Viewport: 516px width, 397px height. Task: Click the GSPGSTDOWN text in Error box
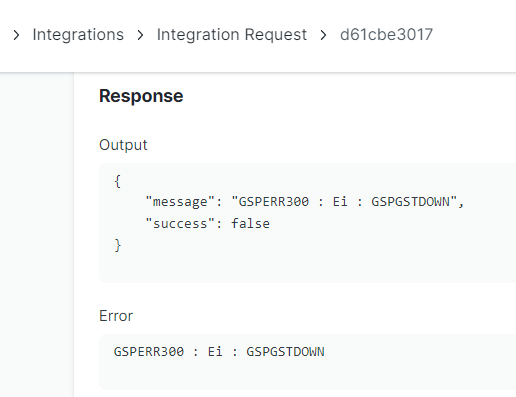285,352
